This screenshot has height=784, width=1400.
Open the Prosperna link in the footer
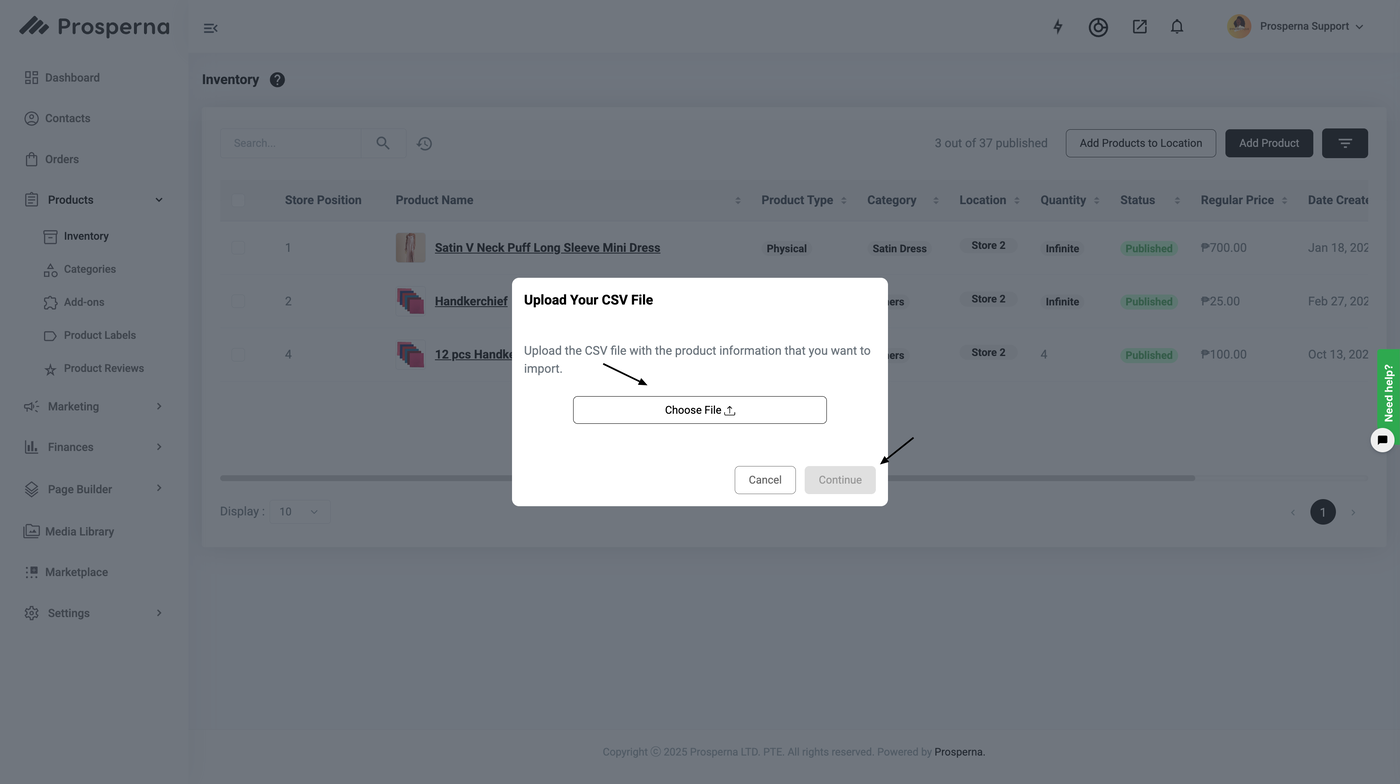point(960,752)
